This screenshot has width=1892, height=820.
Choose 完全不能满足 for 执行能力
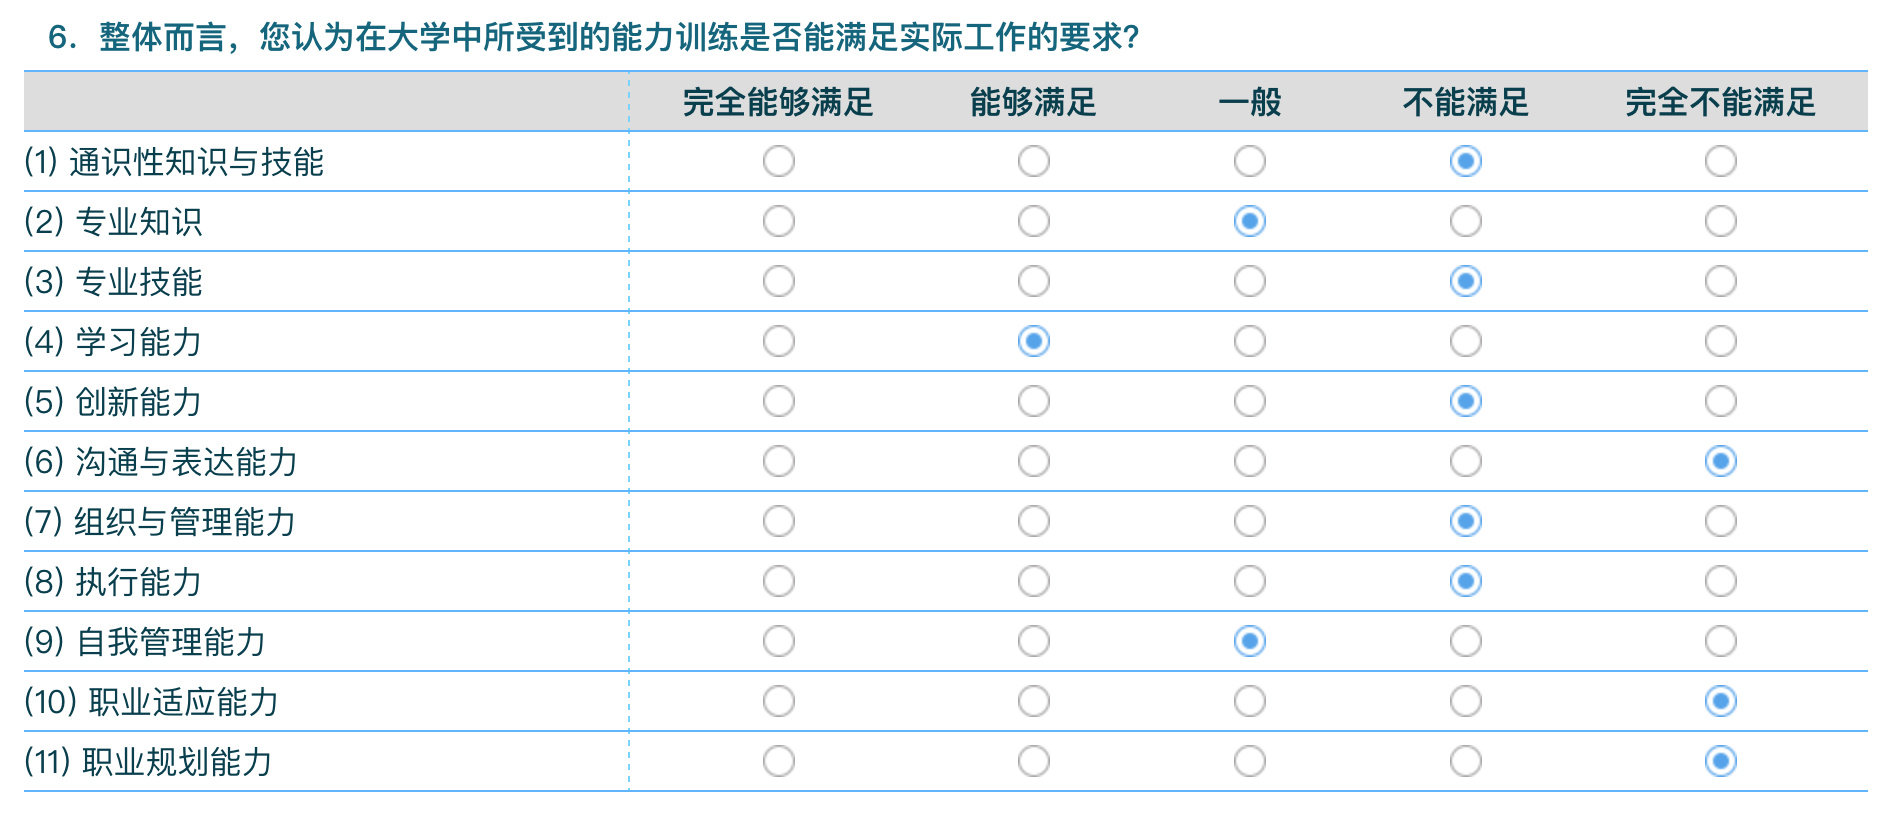pyautogui.click(x=1720, y=581)
